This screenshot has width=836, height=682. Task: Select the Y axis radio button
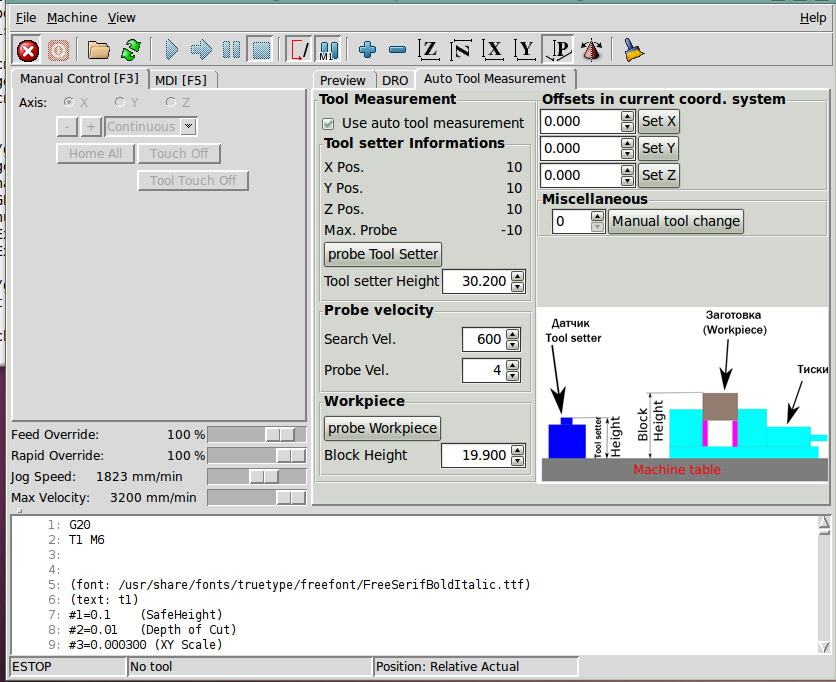pos(120,102)
